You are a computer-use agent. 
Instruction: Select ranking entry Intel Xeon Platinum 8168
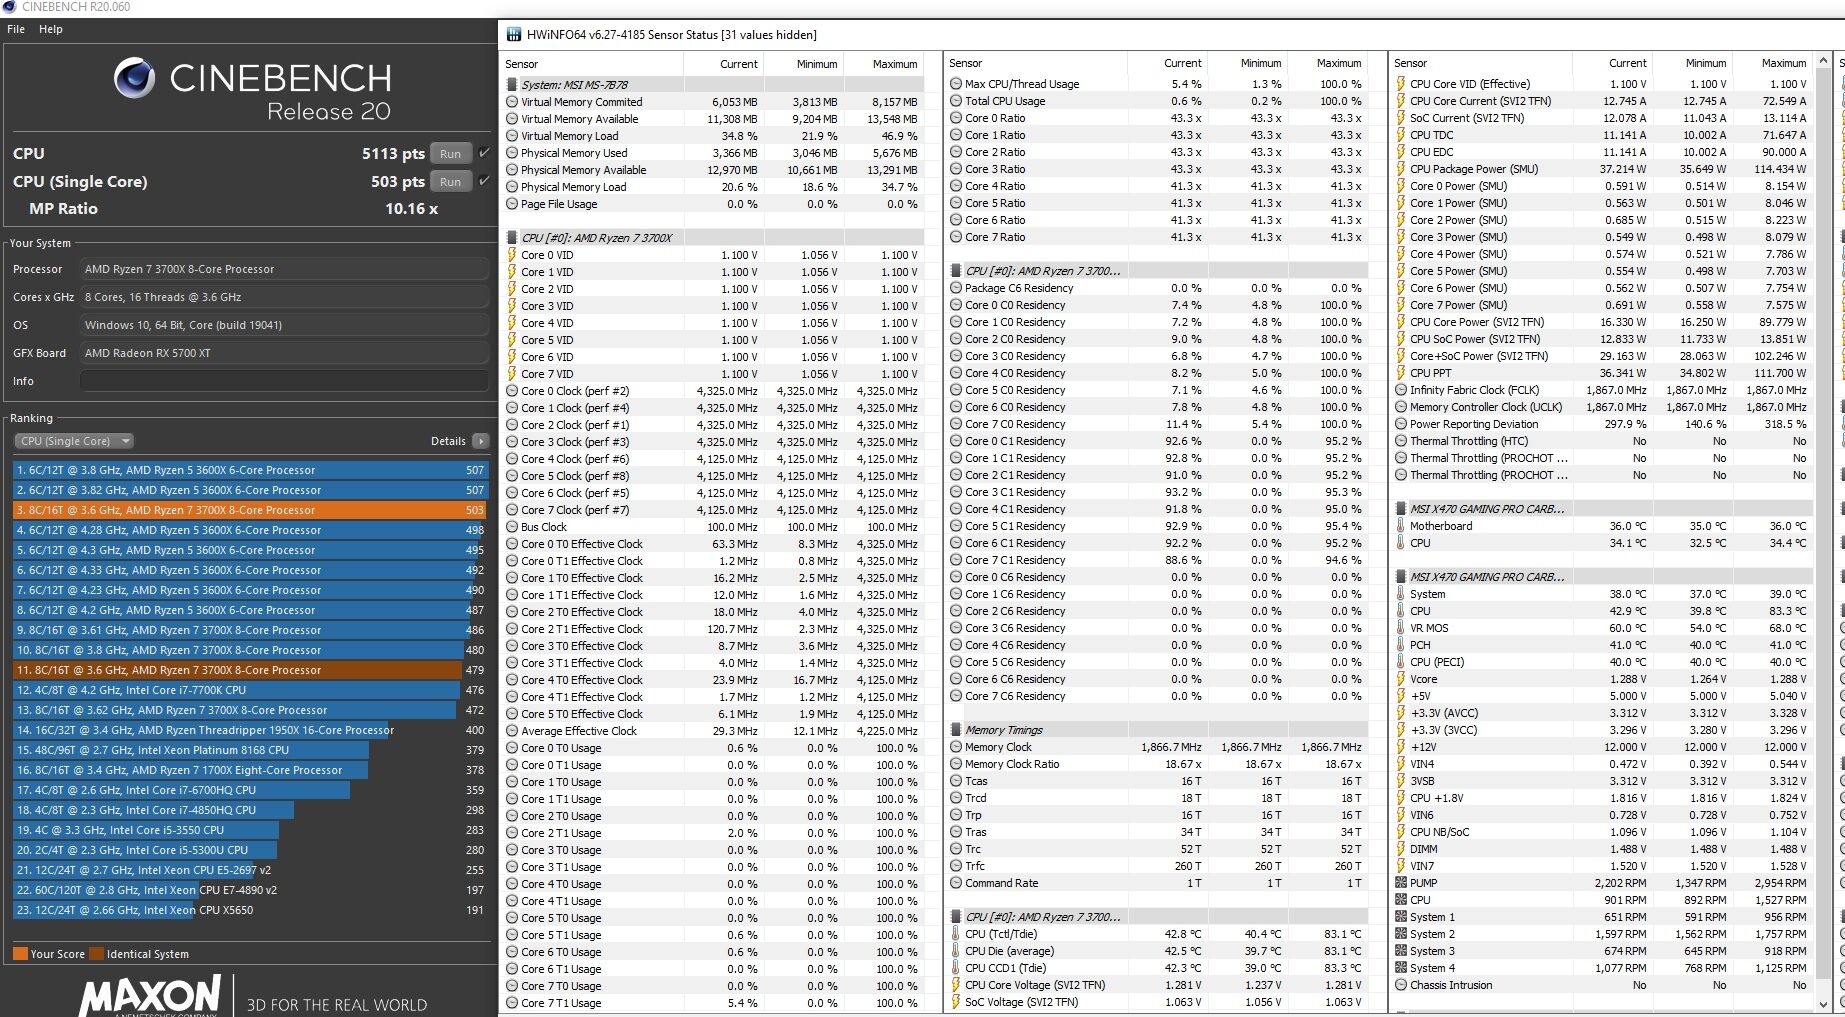tap(250, 750)
